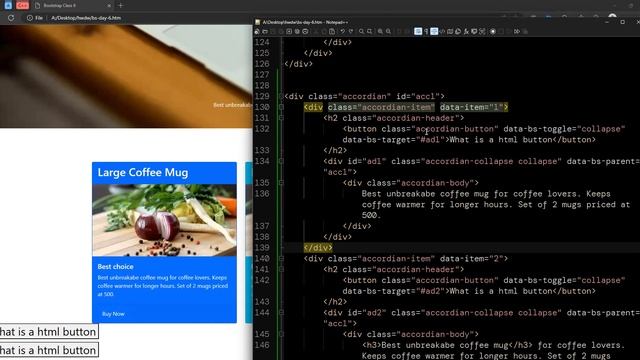Viewport: 640px width, 360px height.
Task: Click first 'hat is a html button'
Action: pyautogui.click(x=49, y=331)
